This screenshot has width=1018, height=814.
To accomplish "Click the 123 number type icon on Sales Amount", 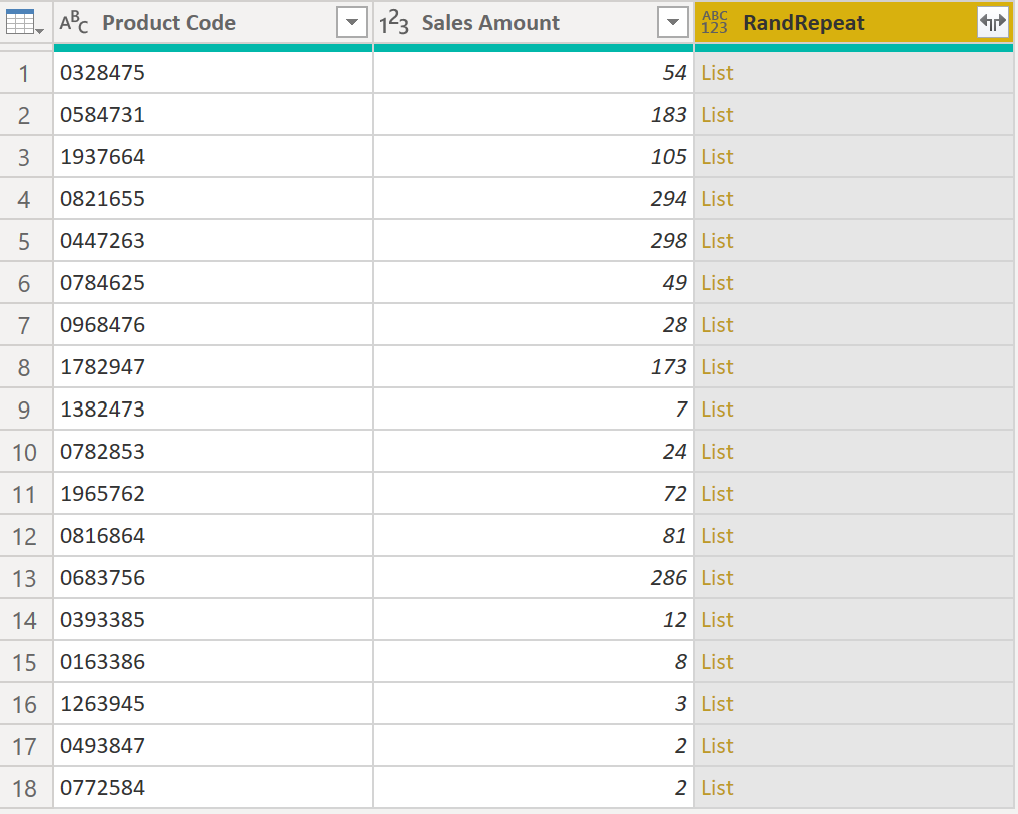I will [394, 23].
